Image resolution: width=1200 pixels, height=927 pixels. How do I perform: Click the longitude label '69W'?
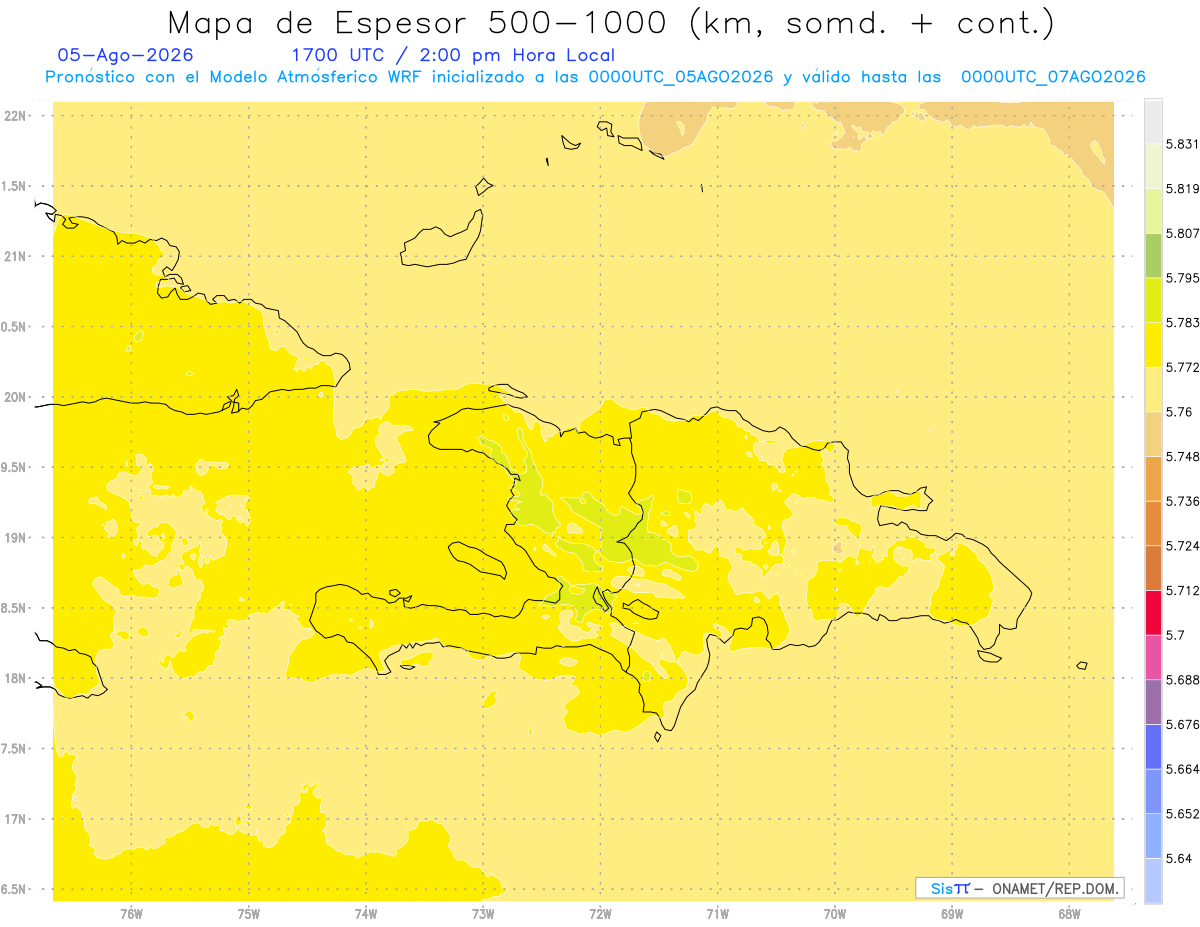952,914
